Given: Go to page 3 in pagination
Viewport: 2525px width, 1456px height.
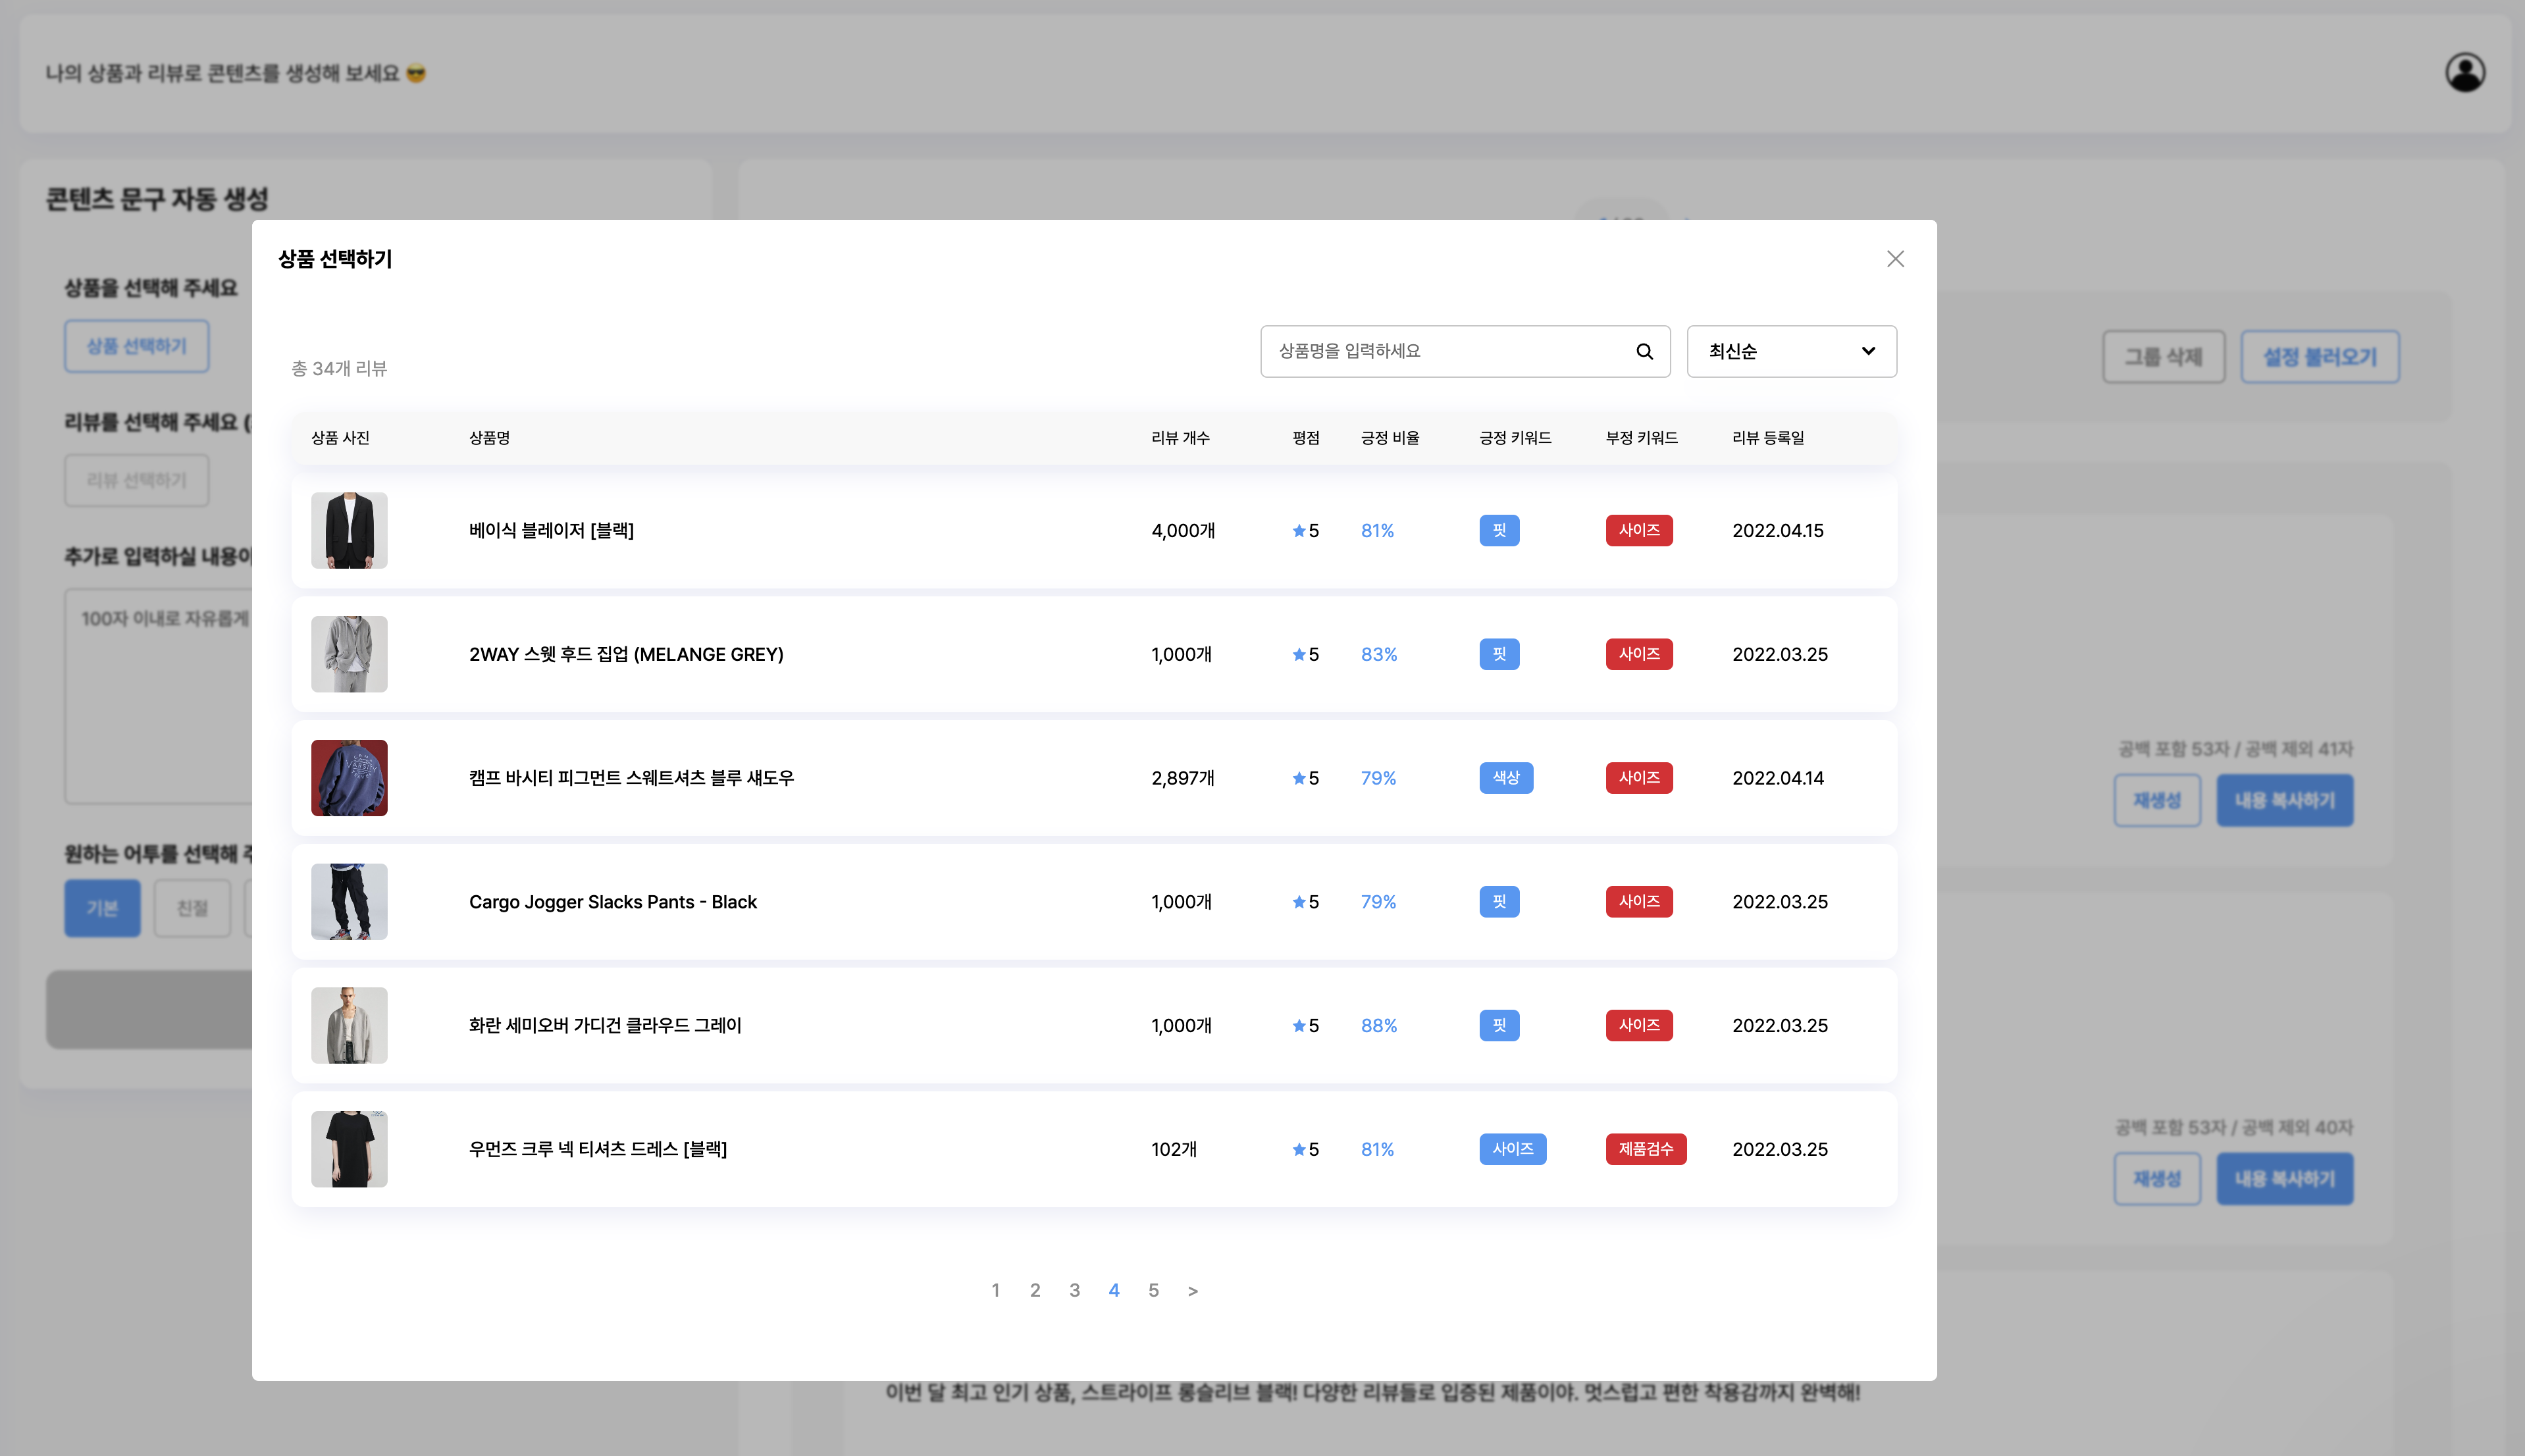Looking at the screenshot, I should [x=1074, y=1290].
